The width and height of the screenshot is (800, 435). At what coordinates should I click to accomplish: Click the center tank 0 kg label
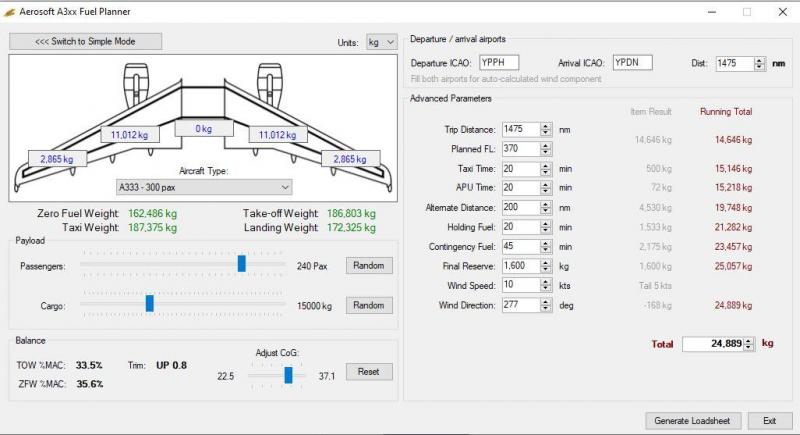pos(204,129)
